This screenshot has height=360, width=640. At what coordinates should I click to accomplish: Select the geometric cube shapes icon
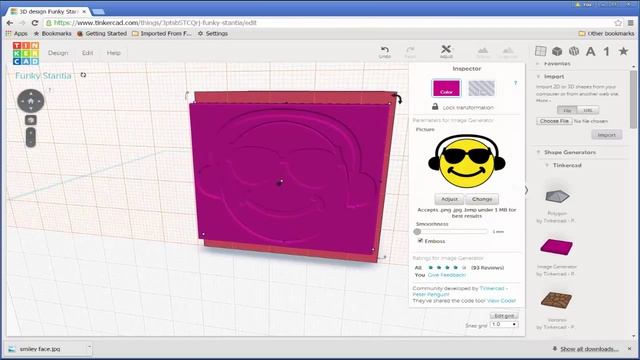pos(557,51)
